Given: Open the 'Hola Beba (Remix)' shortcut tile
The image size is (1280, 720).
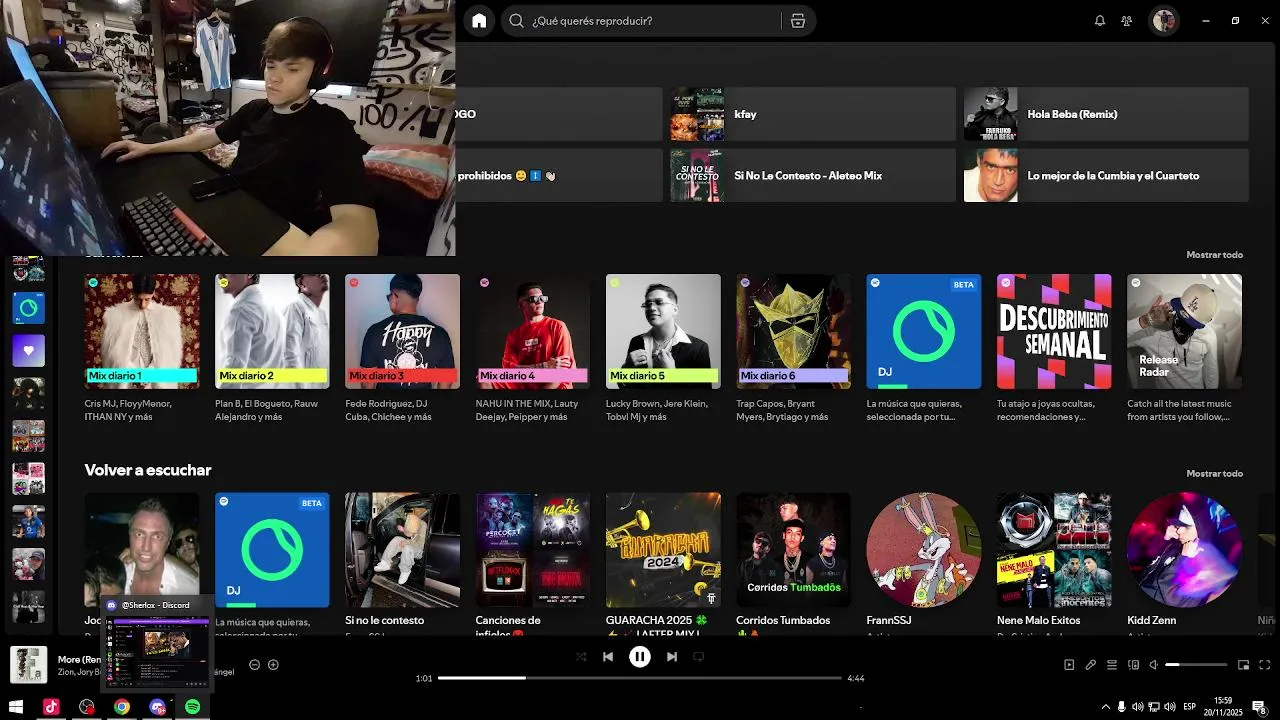Looking at the screenshot, I should [x=1106, y=114].
